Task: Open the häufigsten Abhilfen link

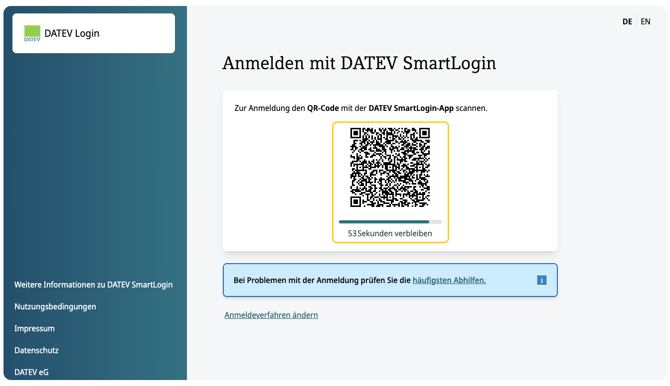Action: coord(449,280)
